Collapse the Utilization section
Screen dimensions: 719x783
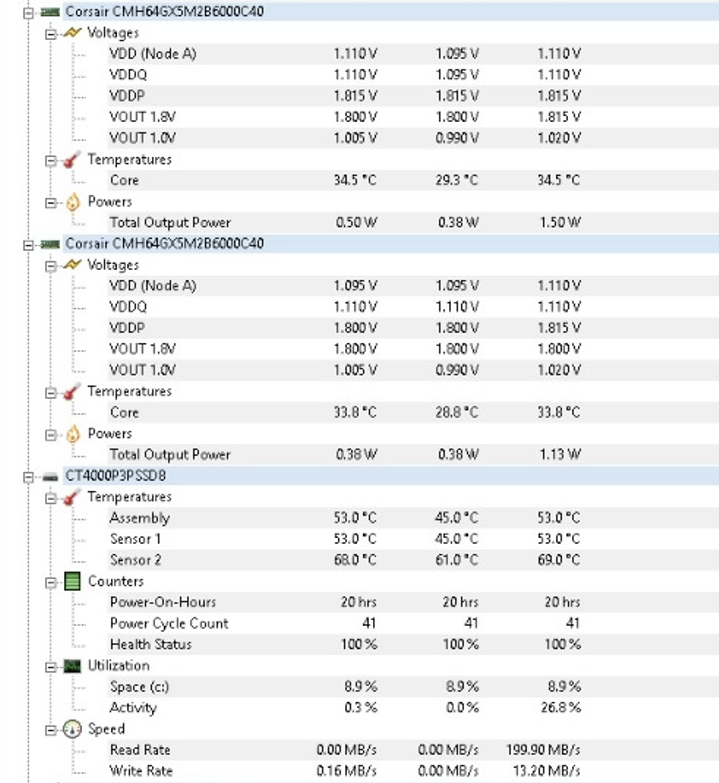51,666
